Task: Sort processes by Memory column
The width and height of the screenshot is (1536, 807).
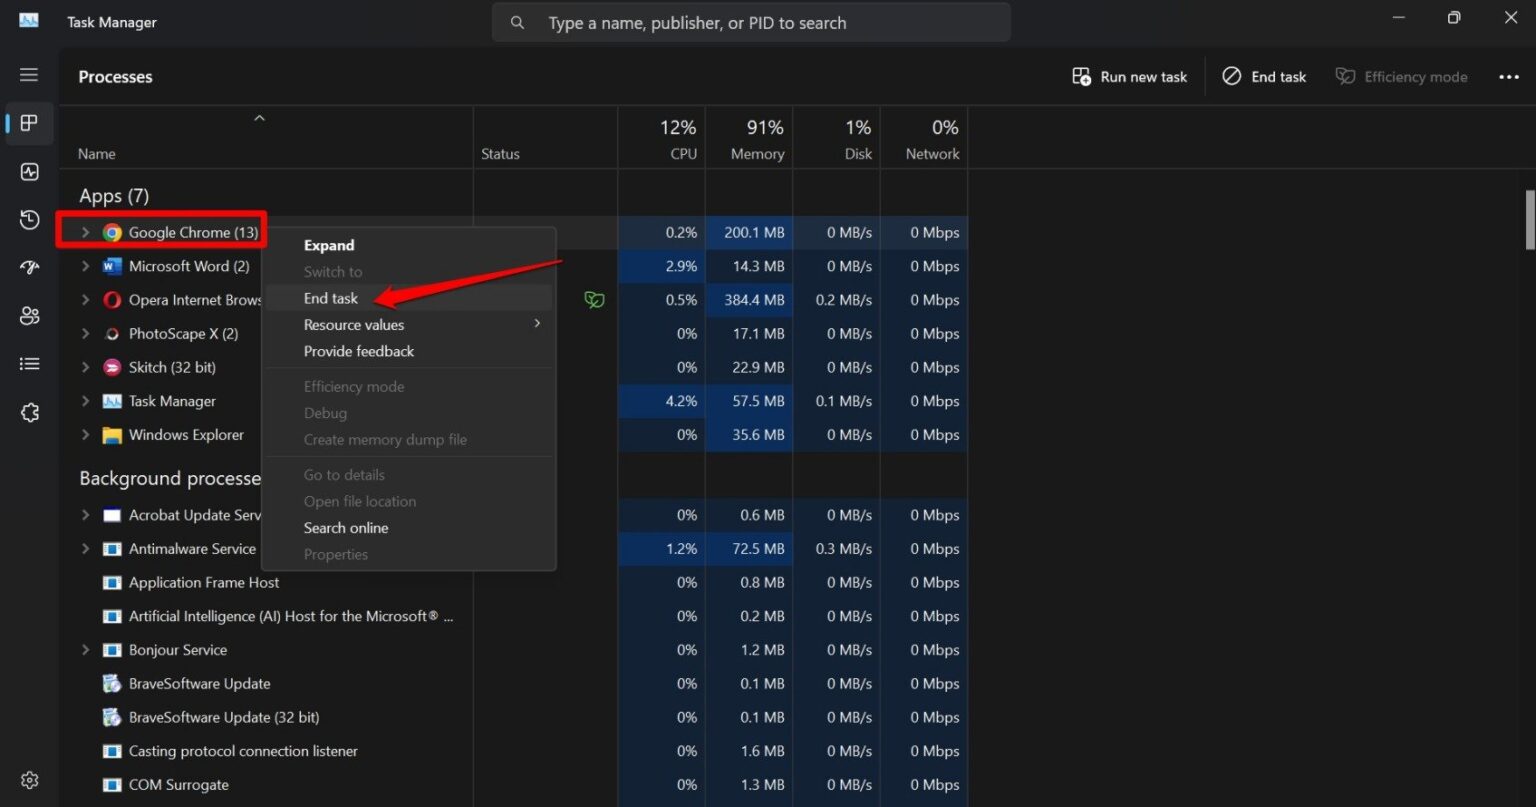Action: point(756,140)
